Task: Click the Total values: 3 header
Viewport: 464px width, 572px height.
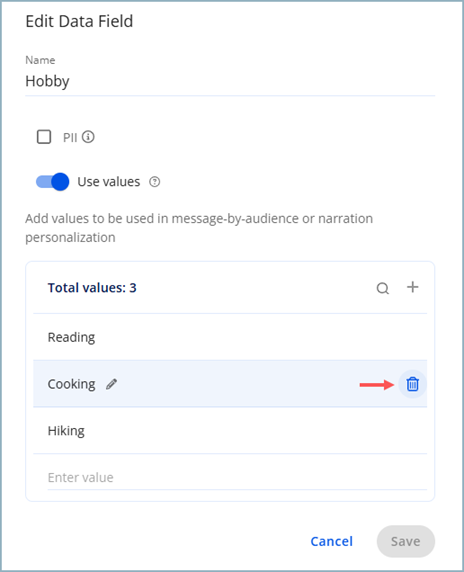Action: pyautogui.click(x=92, y=288)
